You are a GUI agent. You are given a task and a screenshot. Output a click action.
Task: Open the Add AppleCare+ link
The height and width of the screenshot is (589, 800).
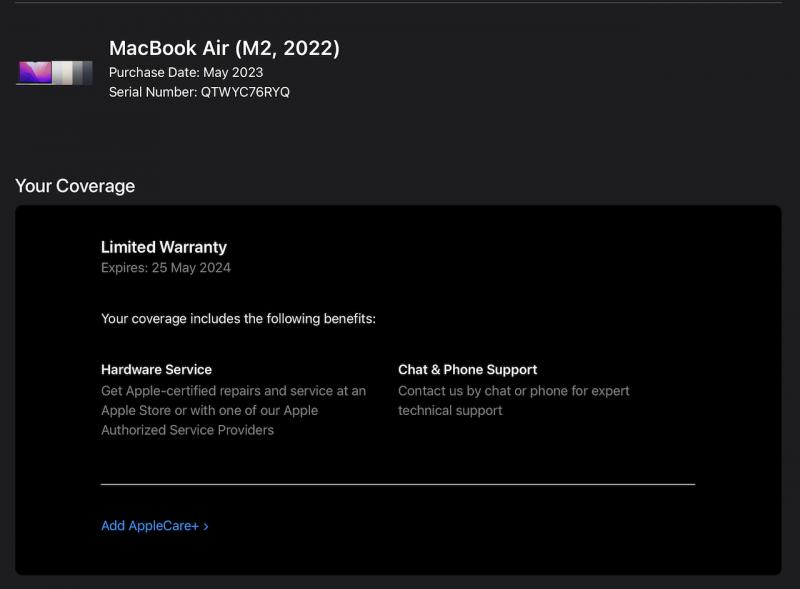tap(155, 526)
